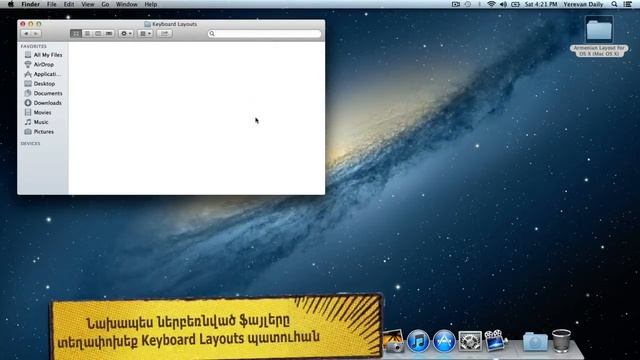Open the gear Action dropdown in Finder toolbar
640x360 pixels.
click(126, 33)
